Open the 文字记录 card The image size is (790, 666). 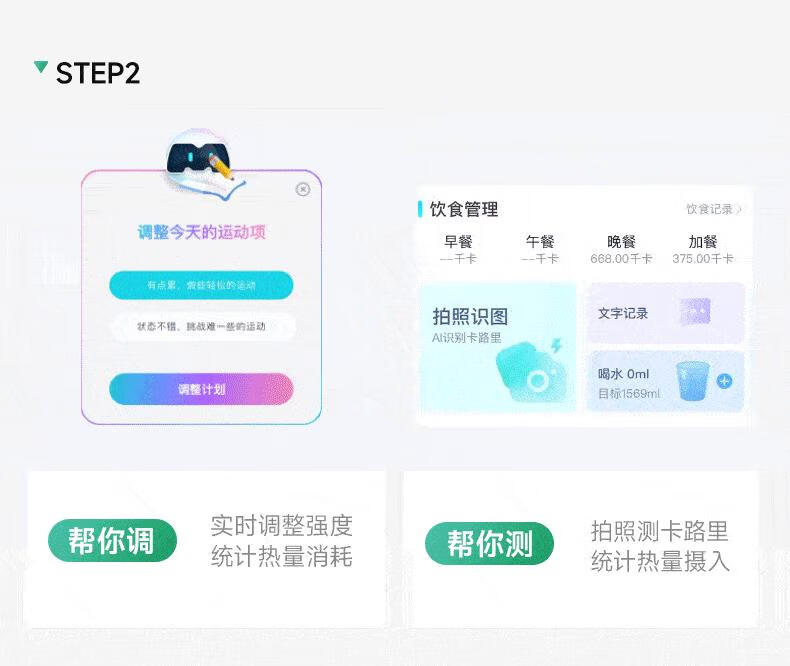[666, 313]
